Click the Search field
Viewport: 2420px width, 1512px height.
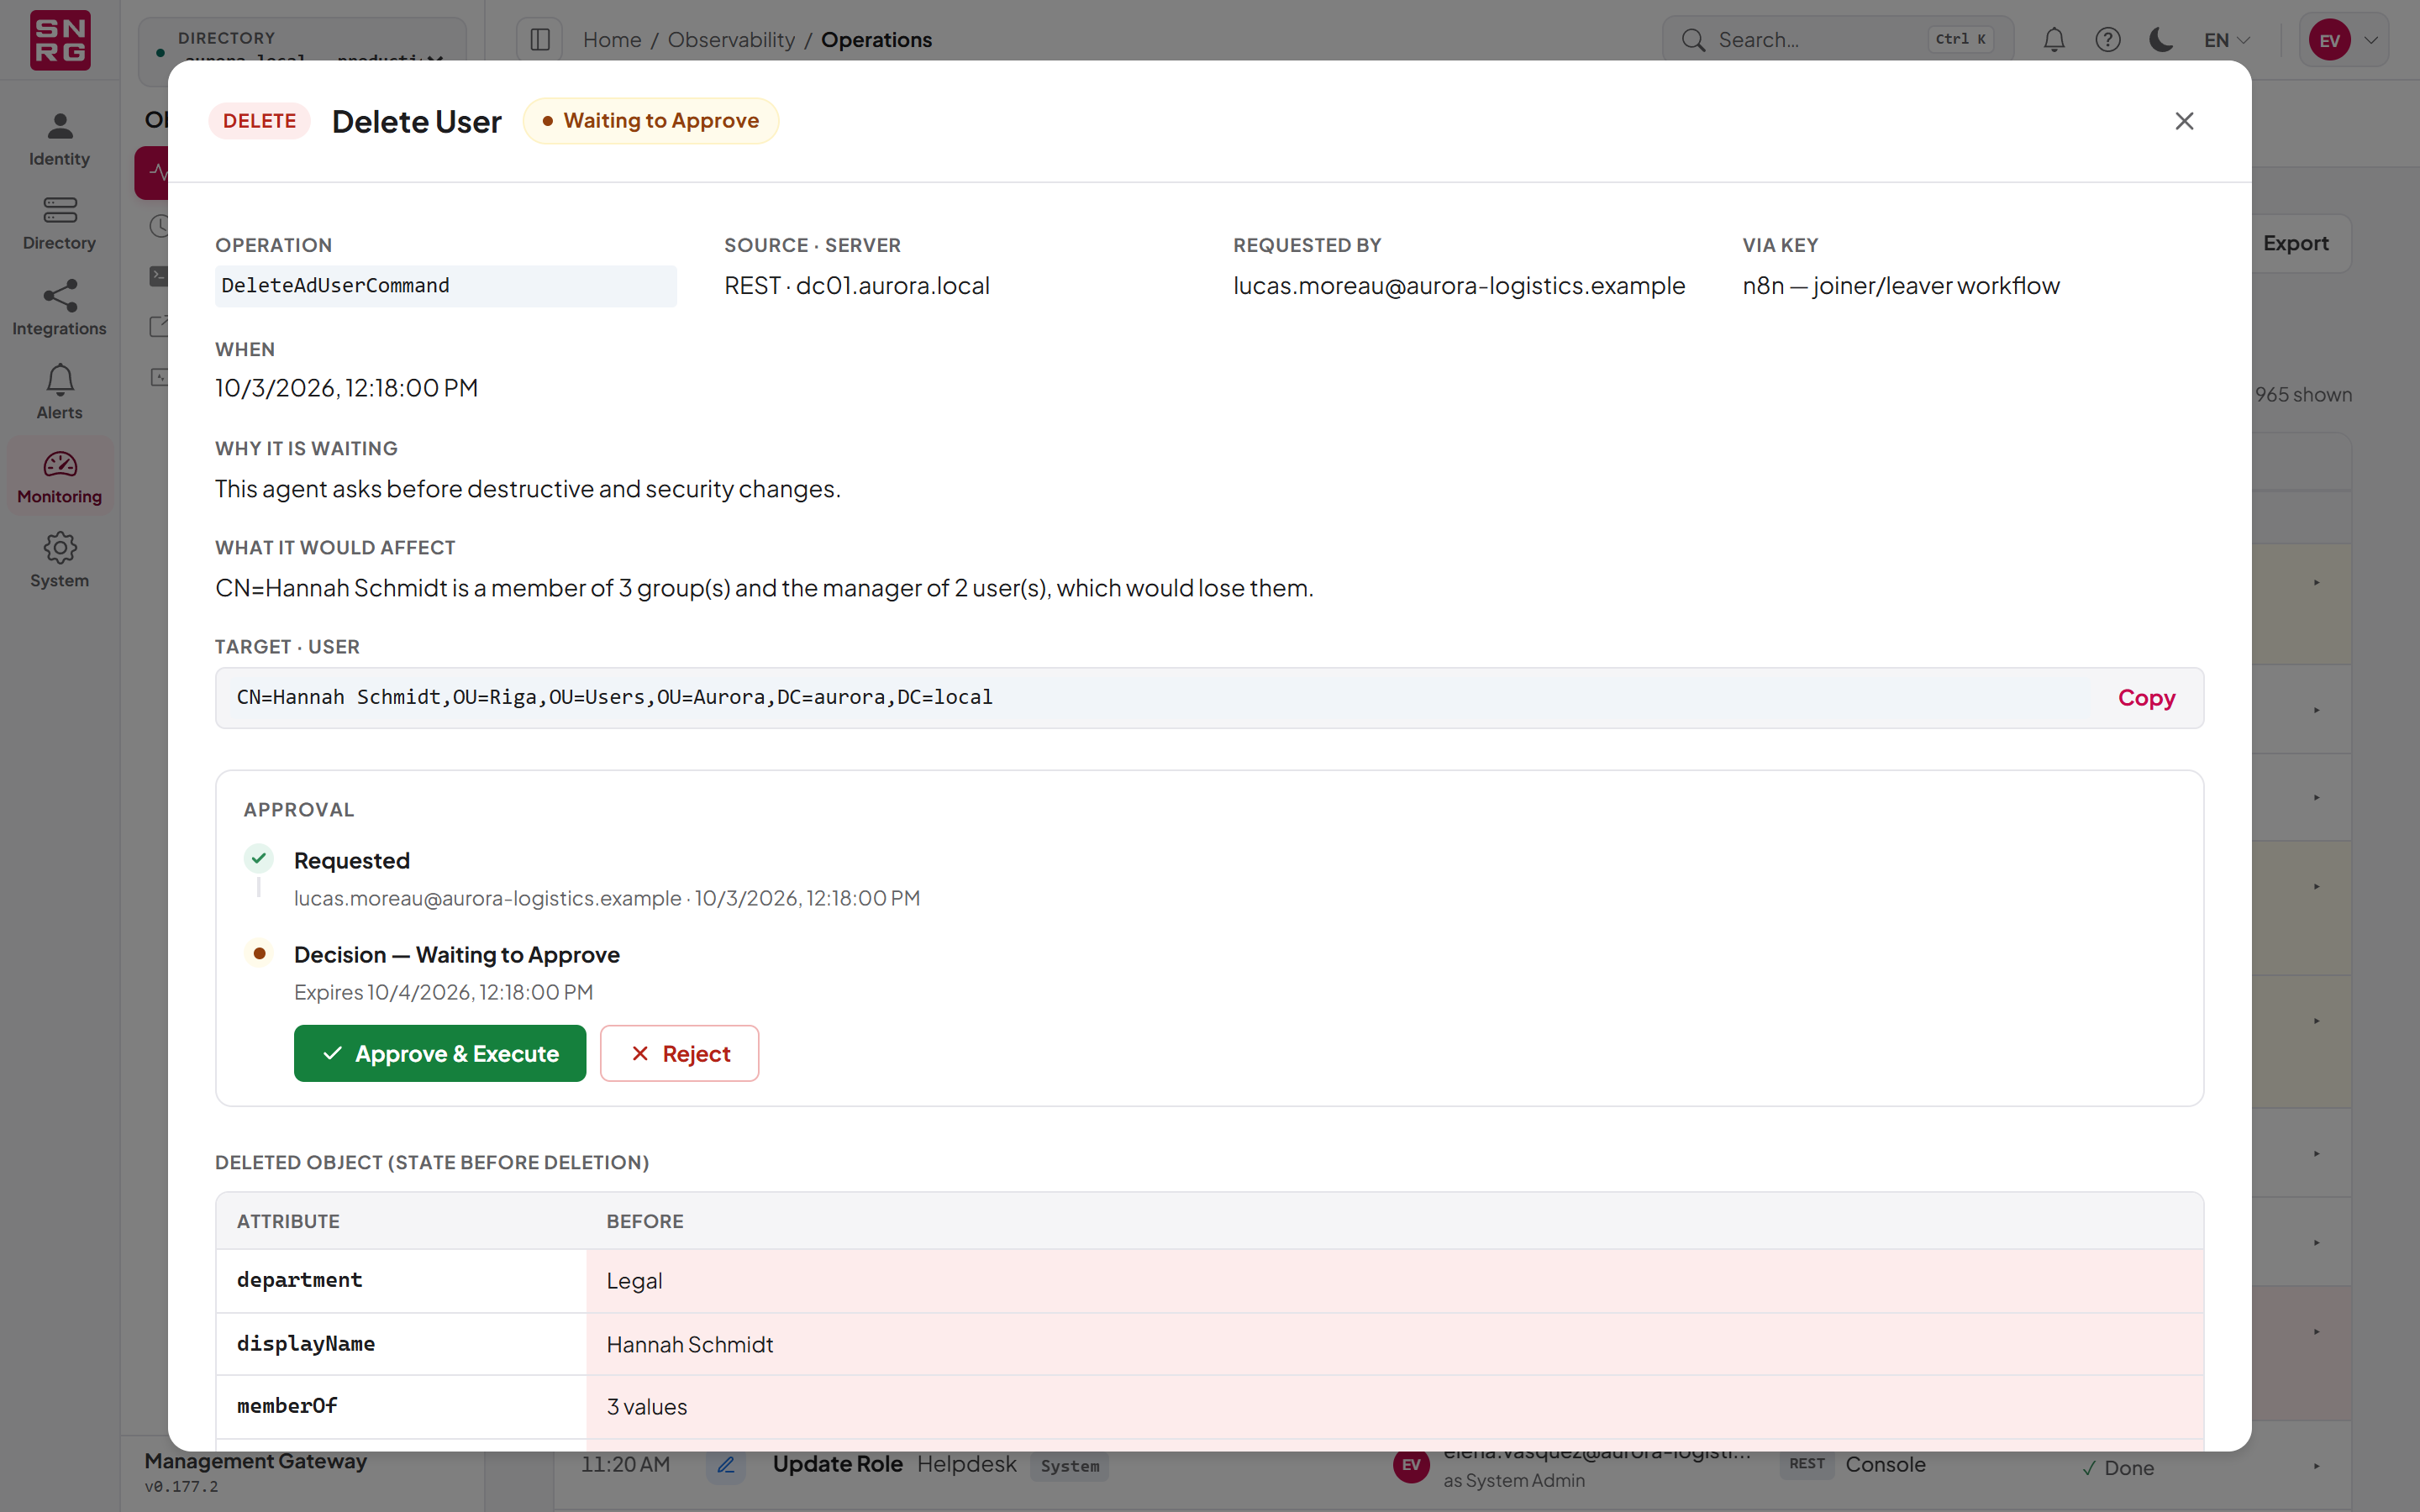click(x=1838, y=40)
